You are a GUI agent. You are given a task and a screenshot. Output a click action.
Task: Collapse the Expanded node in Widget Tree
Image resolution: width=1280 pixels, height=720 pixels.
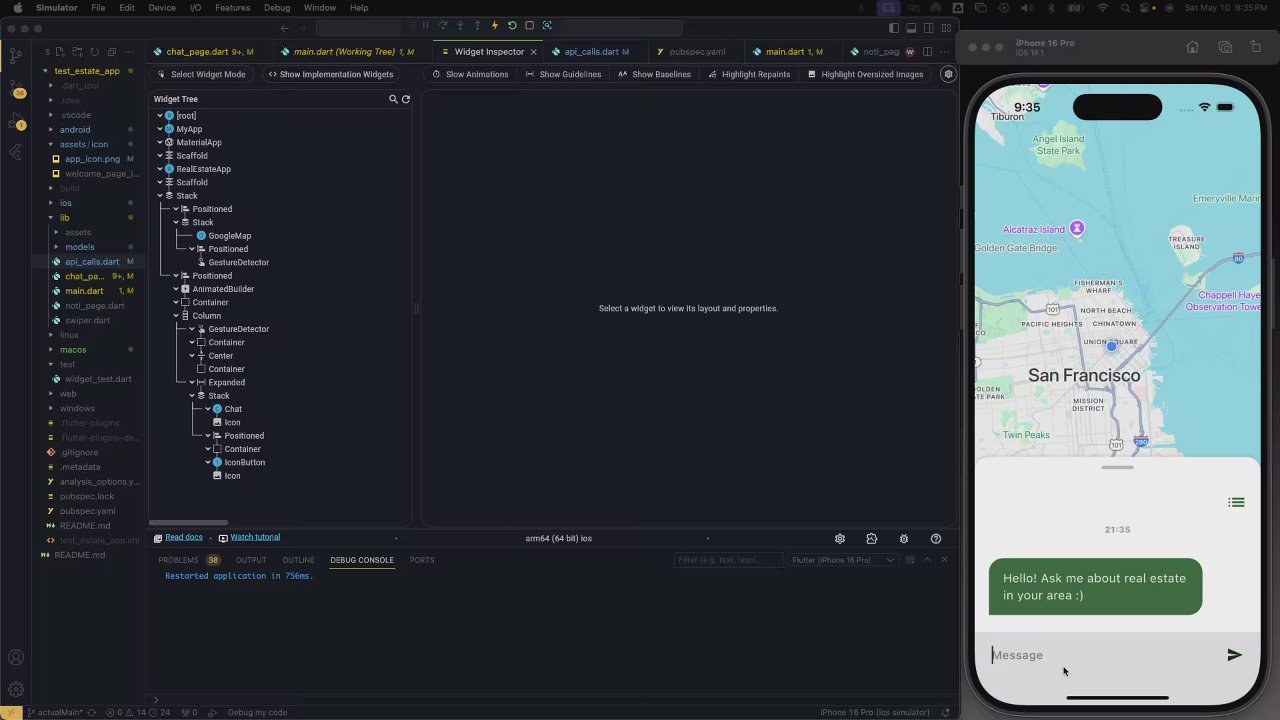(x=192, y=382)
